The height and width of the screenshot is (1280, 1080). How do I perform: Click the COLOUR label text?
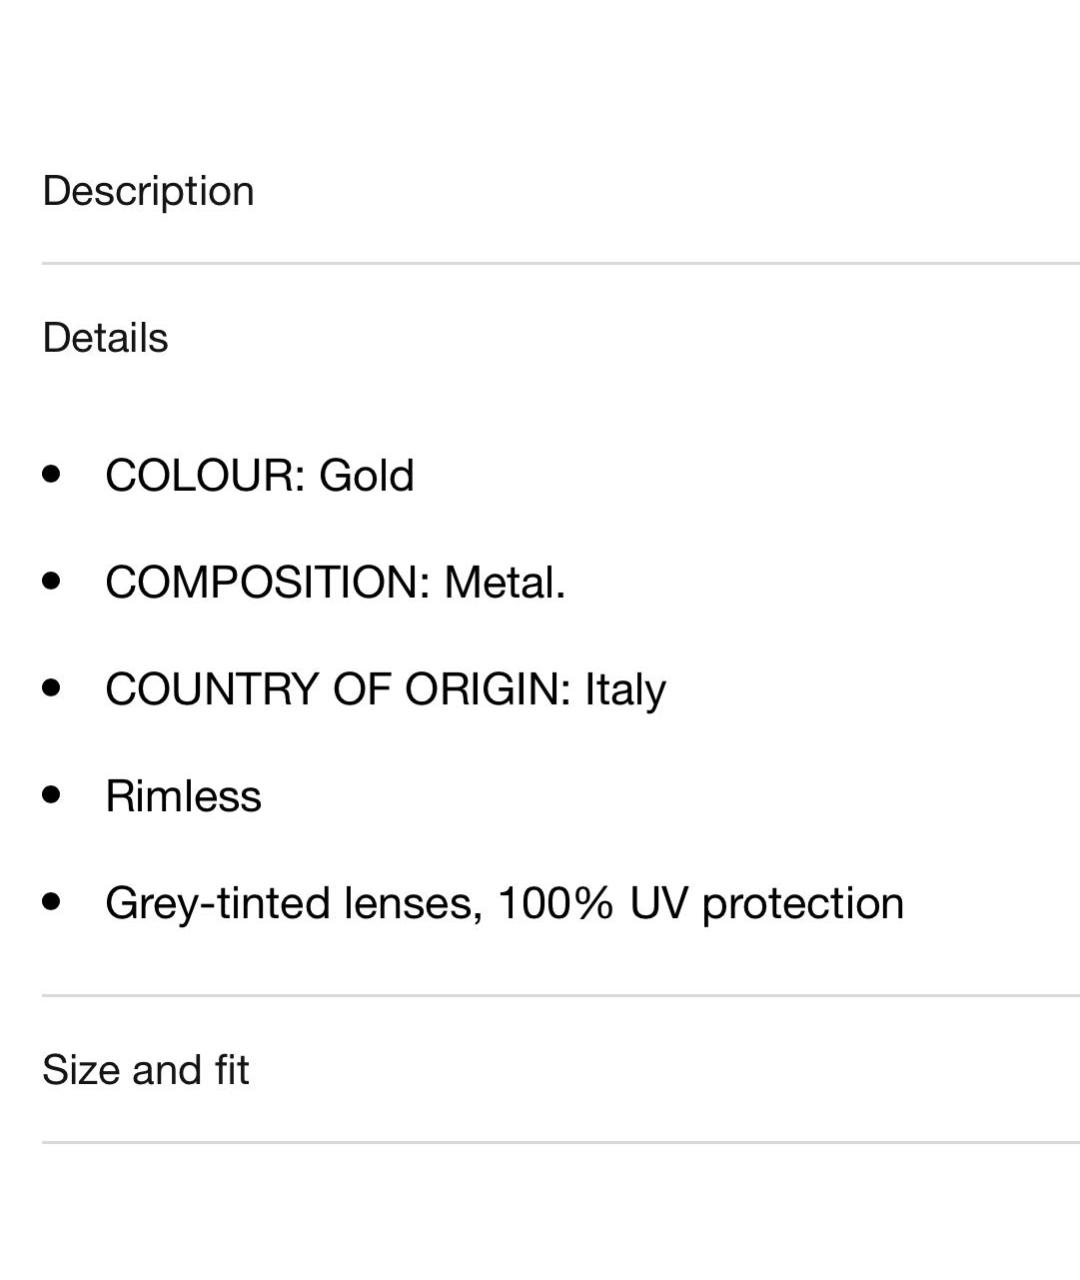(x=205, y=475)
